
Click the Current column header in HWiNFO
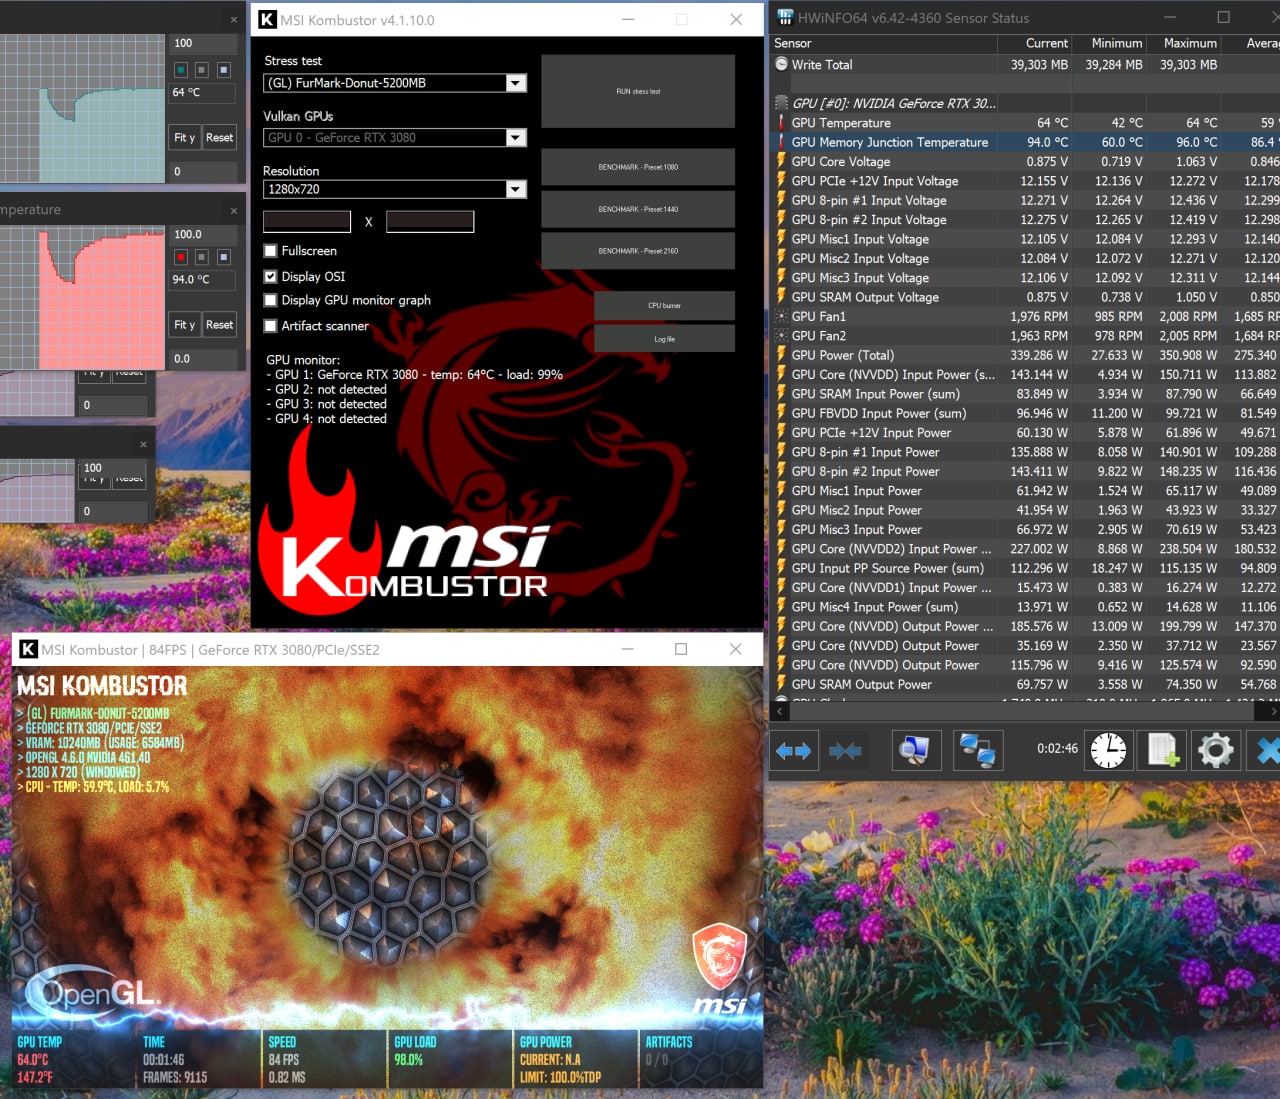click(1035, 43)
